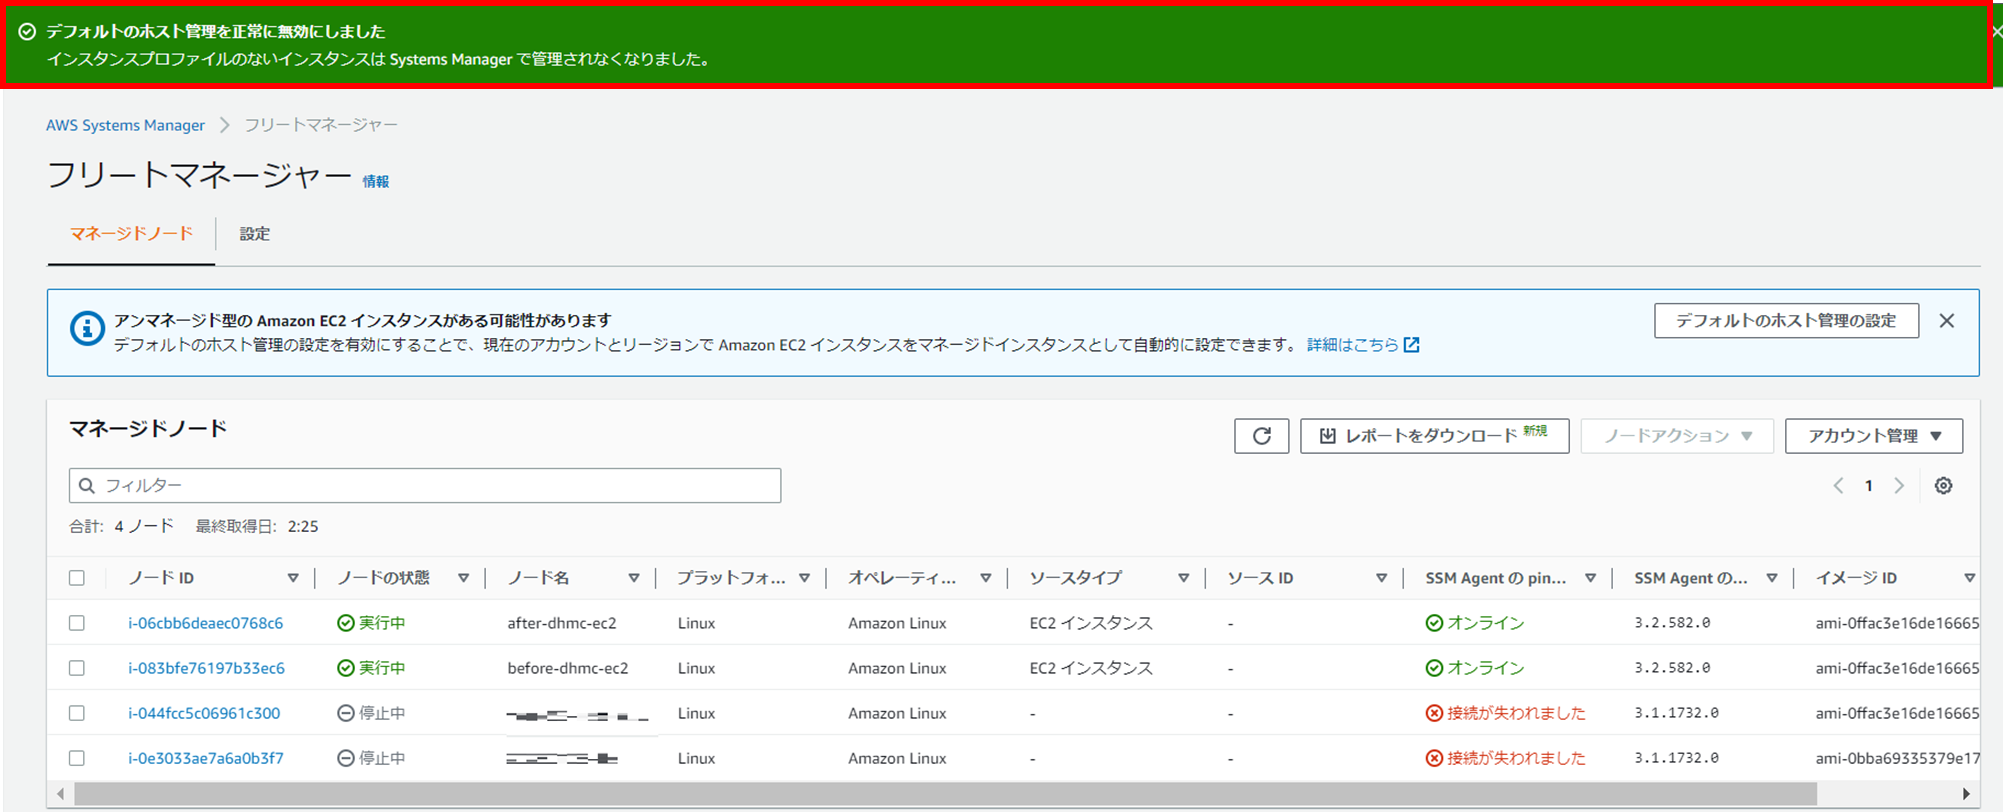Select checkbox for node i-083bfe76197b33ec6
This screenshot has height=812, width=2003.
click(77, 668)
